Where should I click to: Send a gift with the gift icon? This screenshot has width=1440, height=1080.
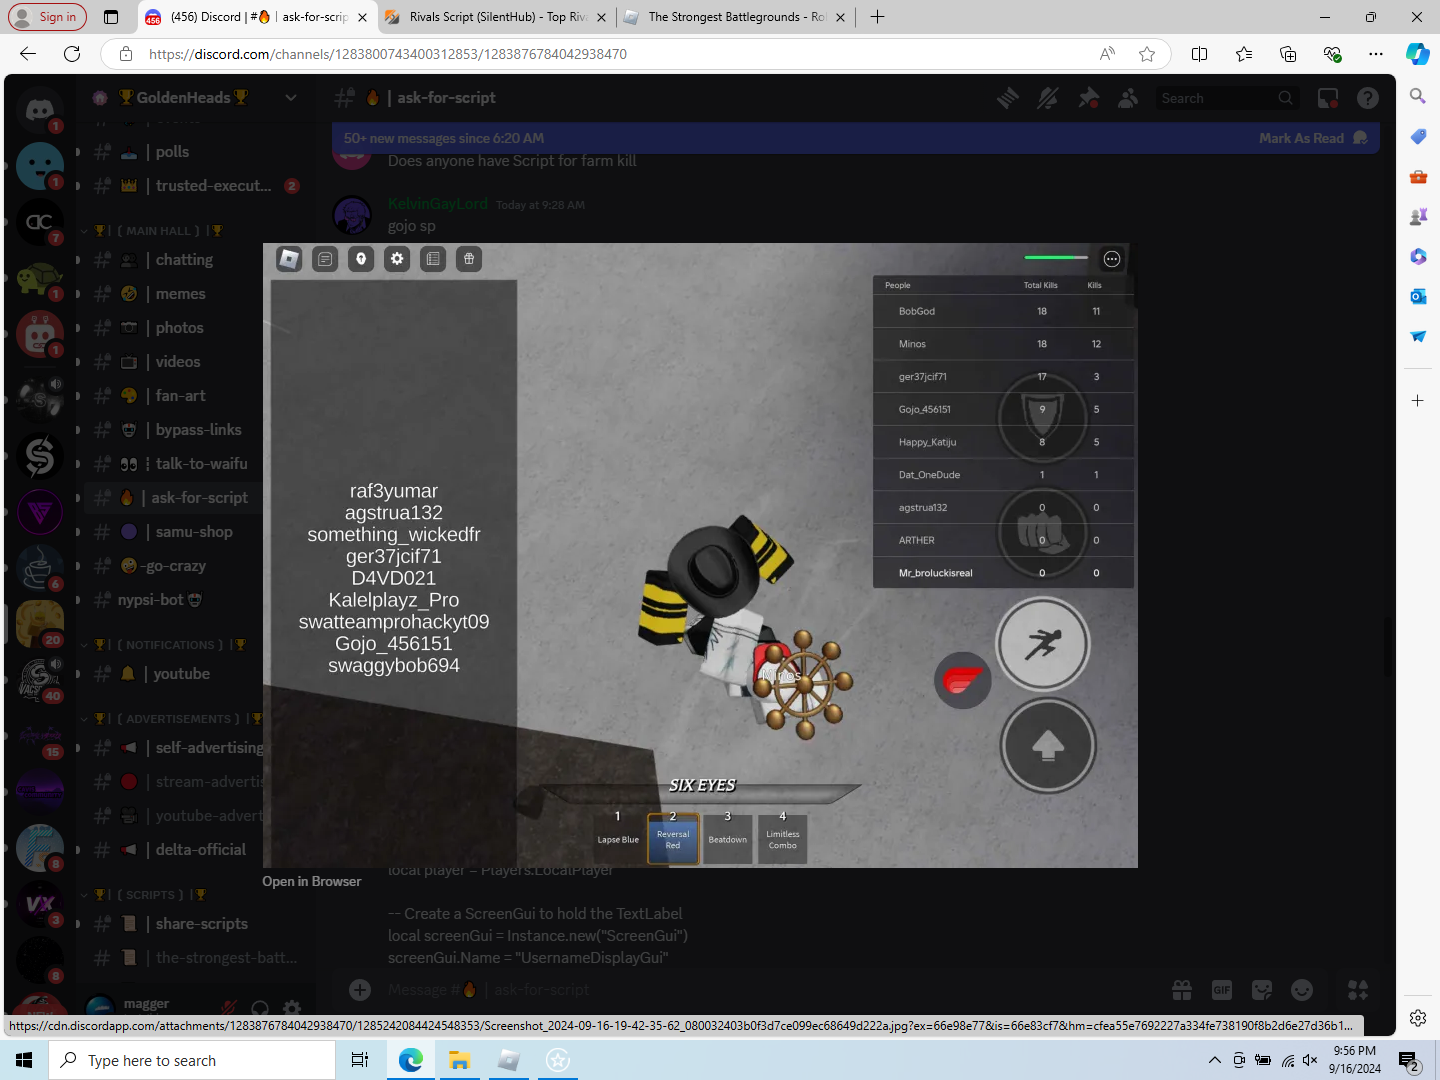1182,990
